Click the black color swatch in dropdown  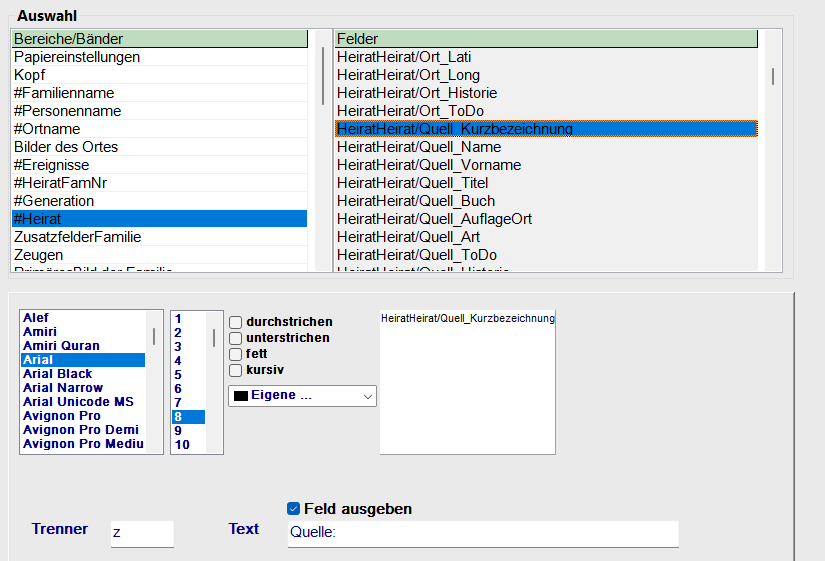pos(240,396)
